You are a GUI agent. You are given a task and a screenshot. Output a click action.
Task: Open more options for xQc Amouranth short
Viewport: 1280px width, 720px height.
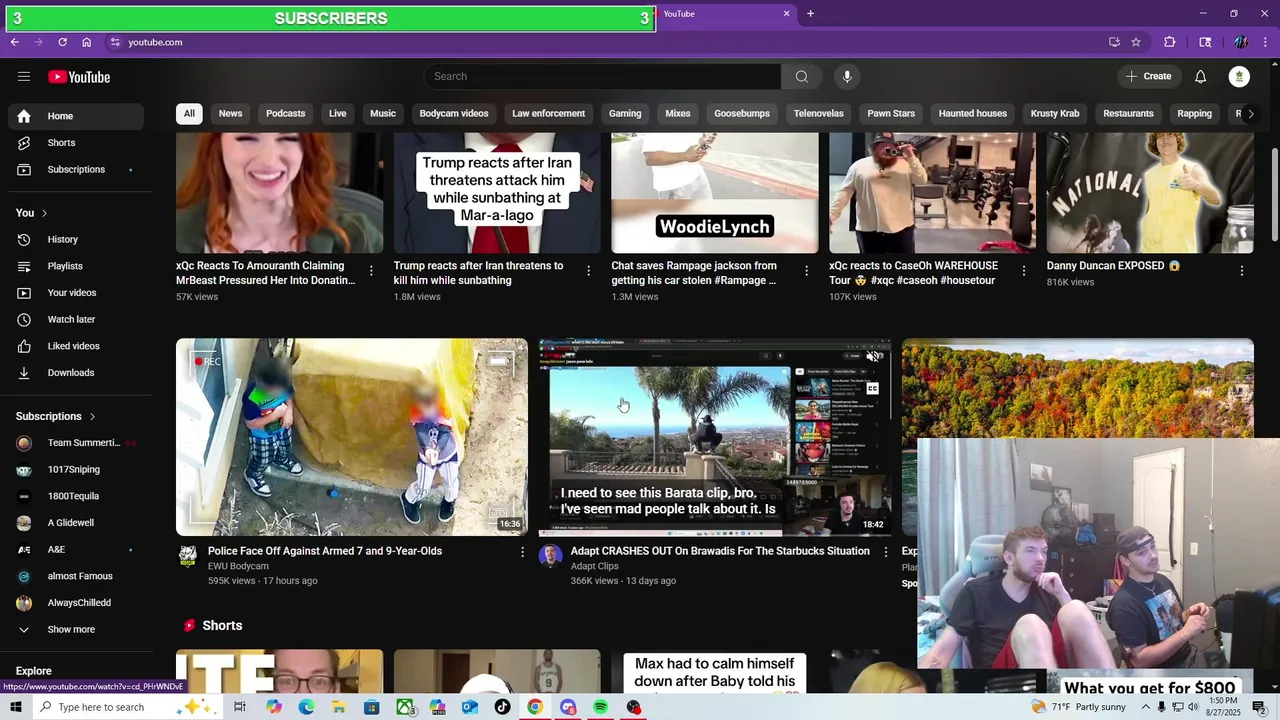(371, 271)
